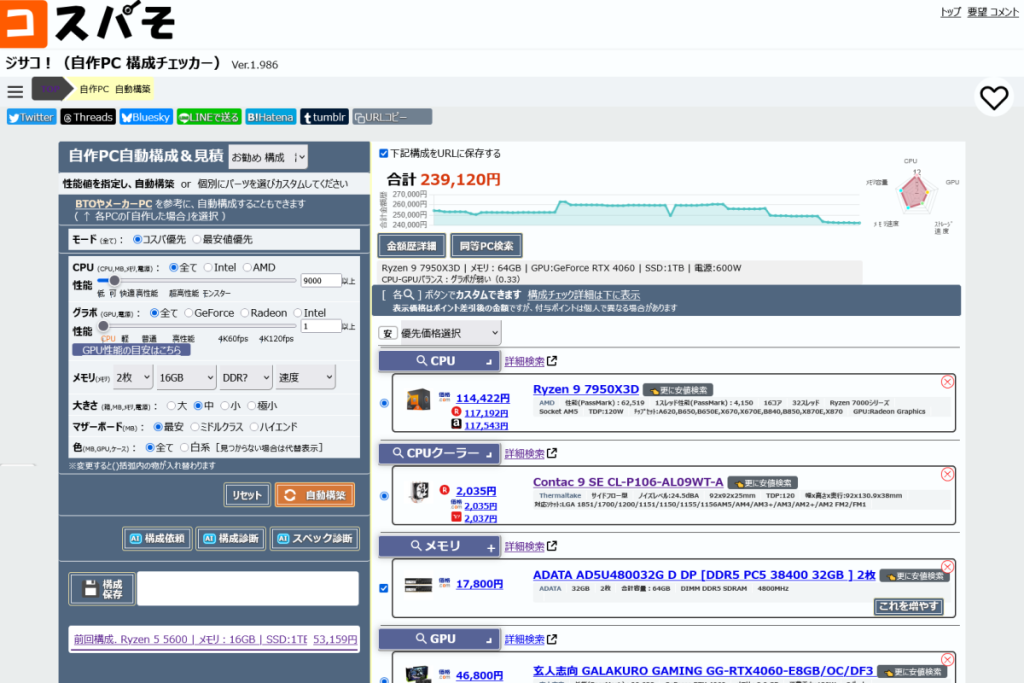Open external link icon next to CPUクーラー 詳細検索
This screenshot has width=1024, height=683.
(x=552, y=453)
